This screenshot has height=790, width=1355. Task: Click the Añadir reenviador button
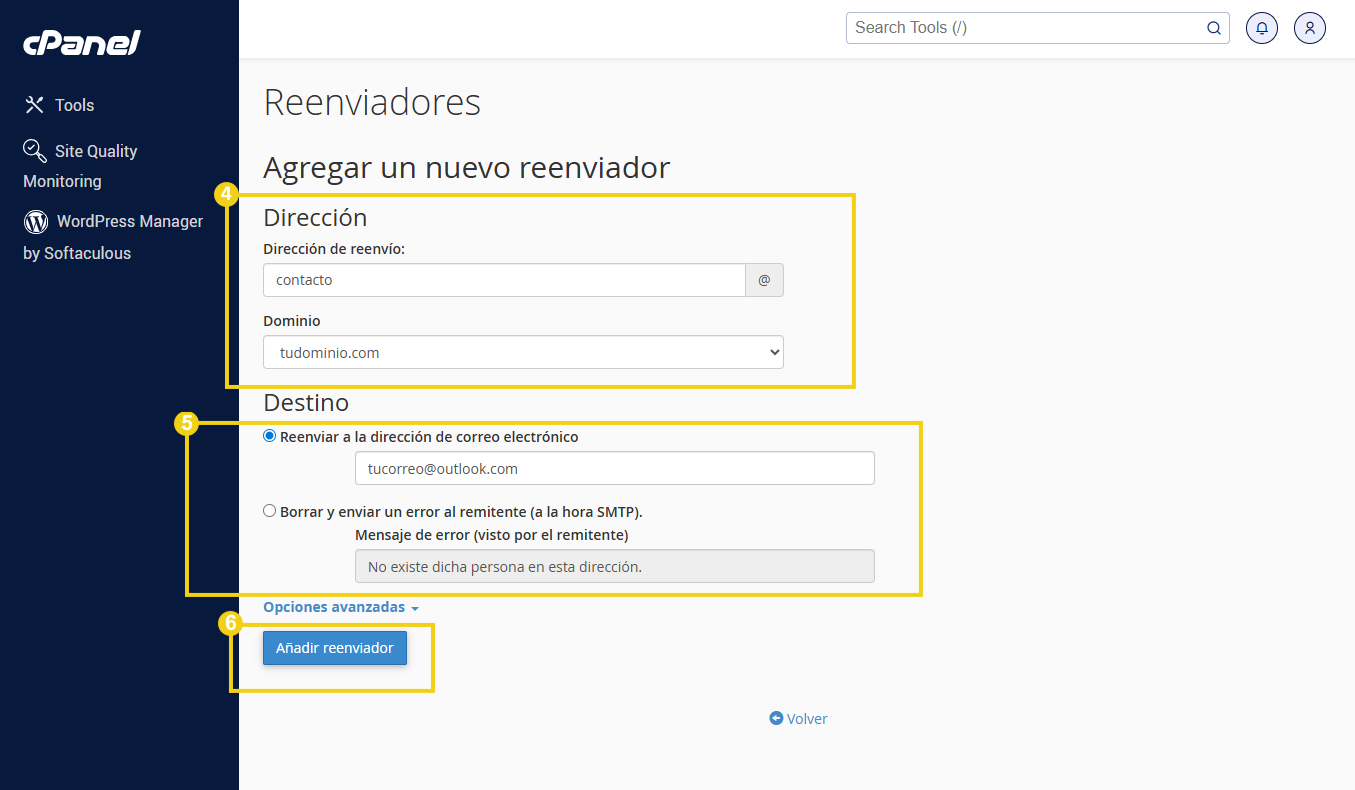tap(335, 648)
